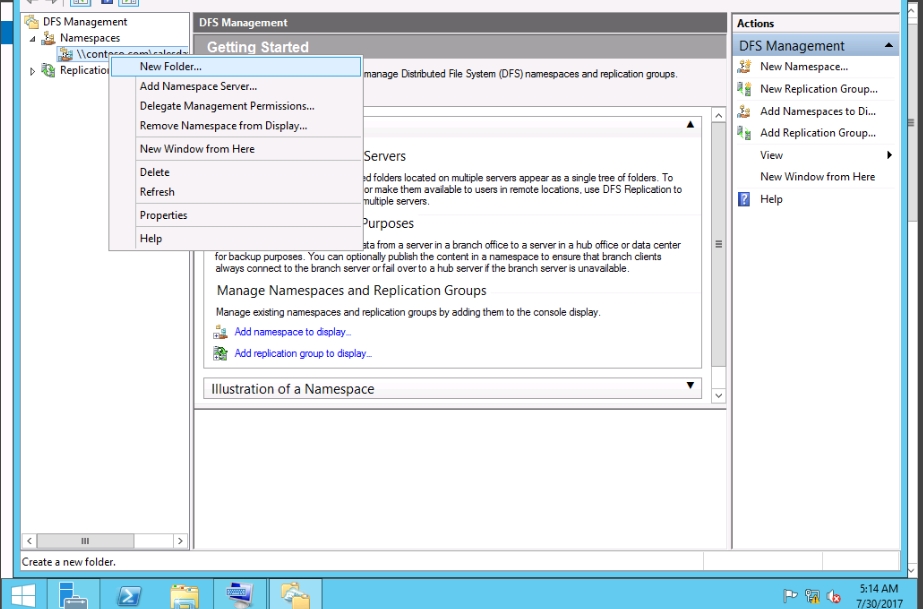Follow the Add namespace to display... link

point(293,332)
